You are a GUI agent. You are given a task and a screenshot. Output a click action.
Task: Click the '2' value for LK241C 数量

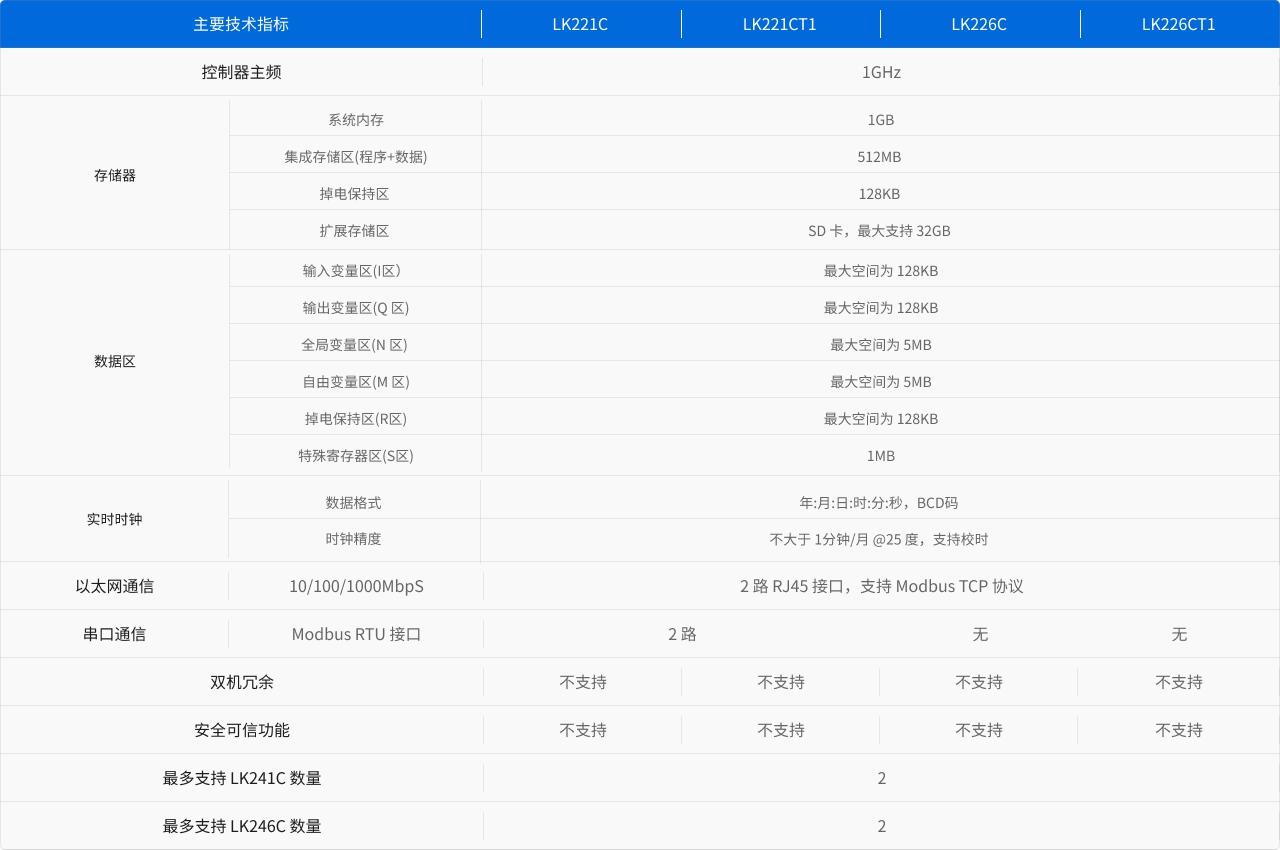point(882,778)
